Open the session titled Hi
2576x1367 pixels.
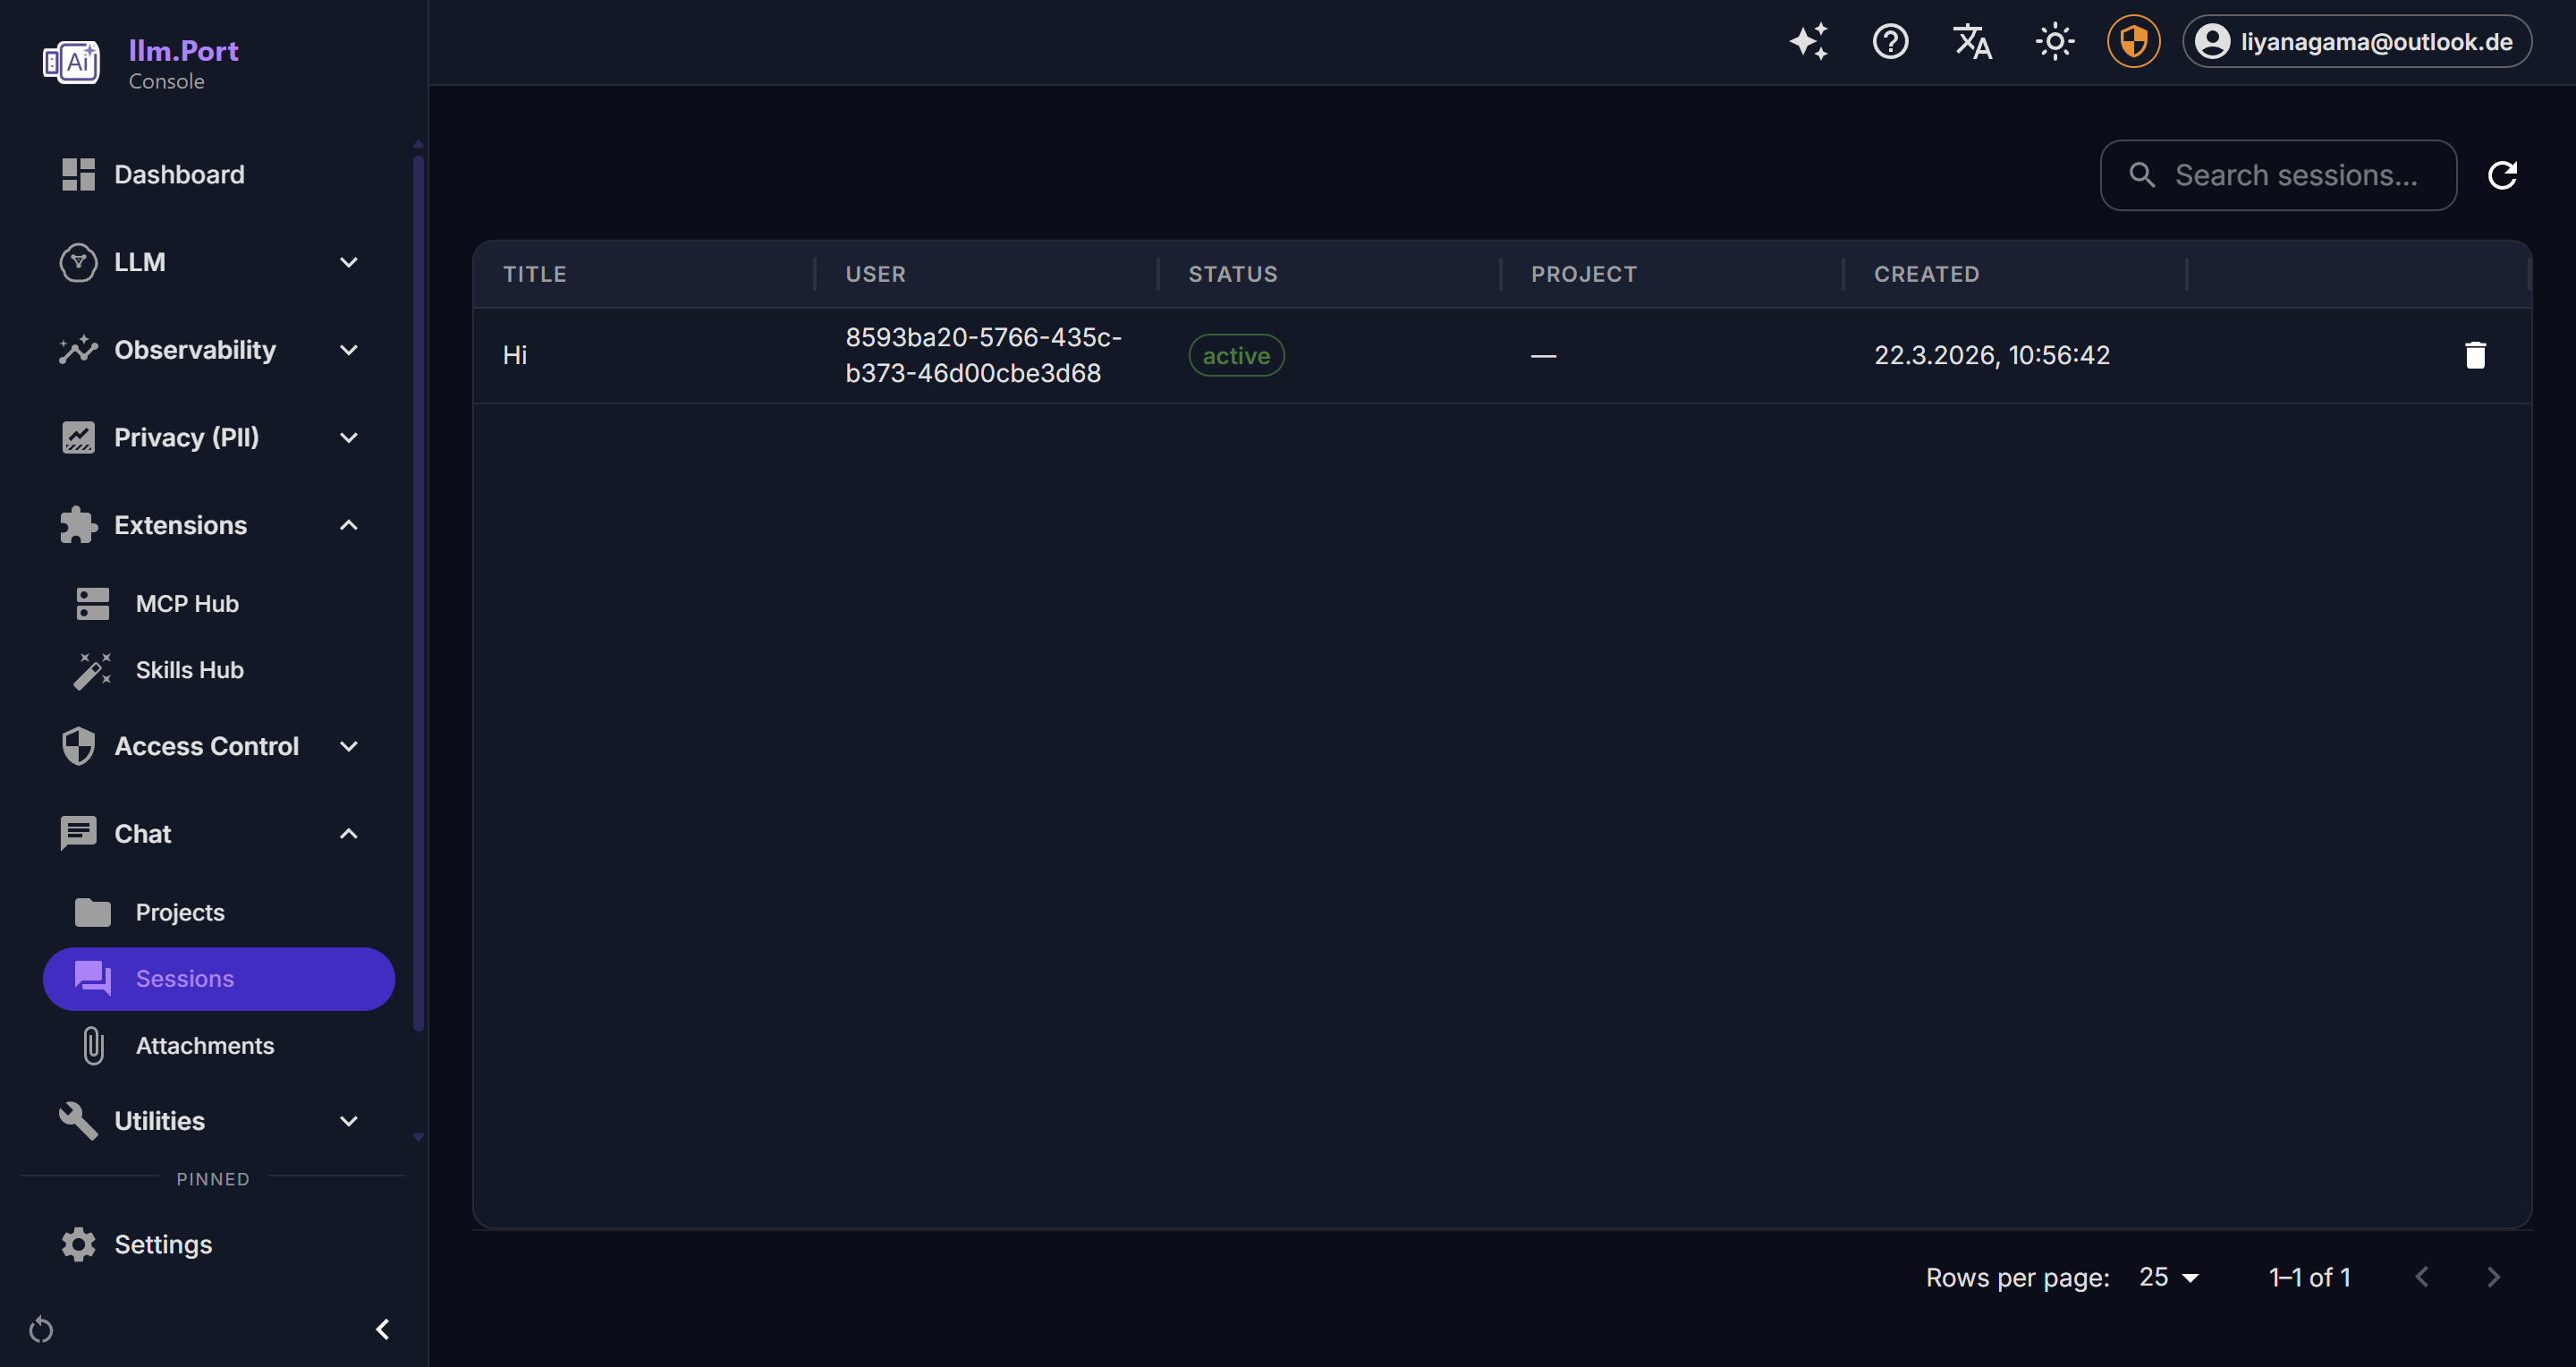click(515, 355)
